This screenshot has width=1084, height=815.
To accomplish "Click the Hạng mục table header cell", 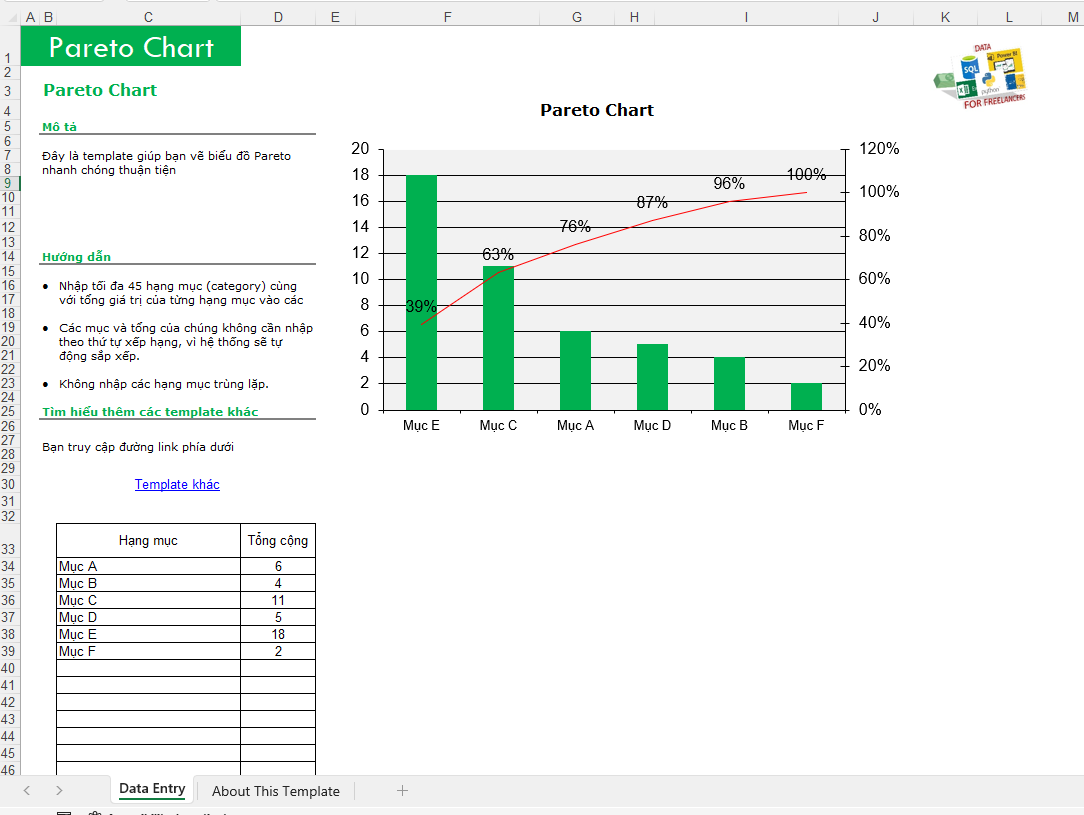I will (x=148, y=540).
